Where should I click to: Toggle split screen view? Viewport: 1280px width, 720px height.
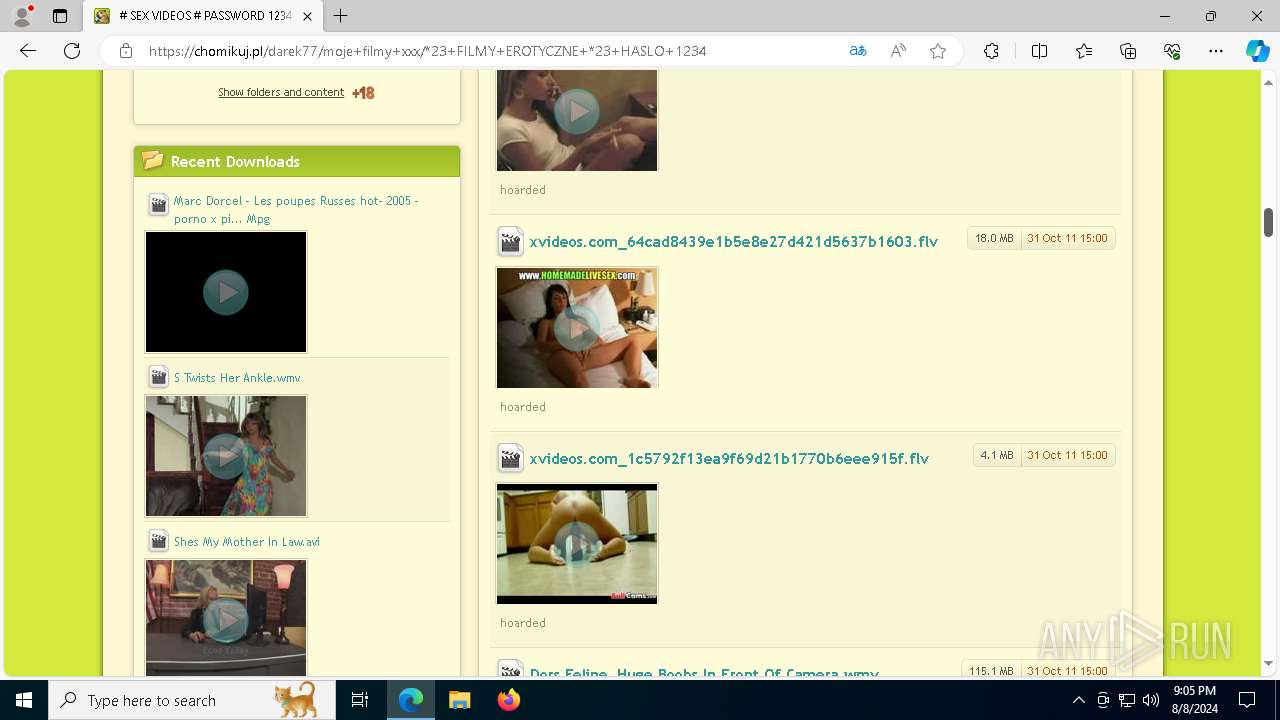point(1039,51)
